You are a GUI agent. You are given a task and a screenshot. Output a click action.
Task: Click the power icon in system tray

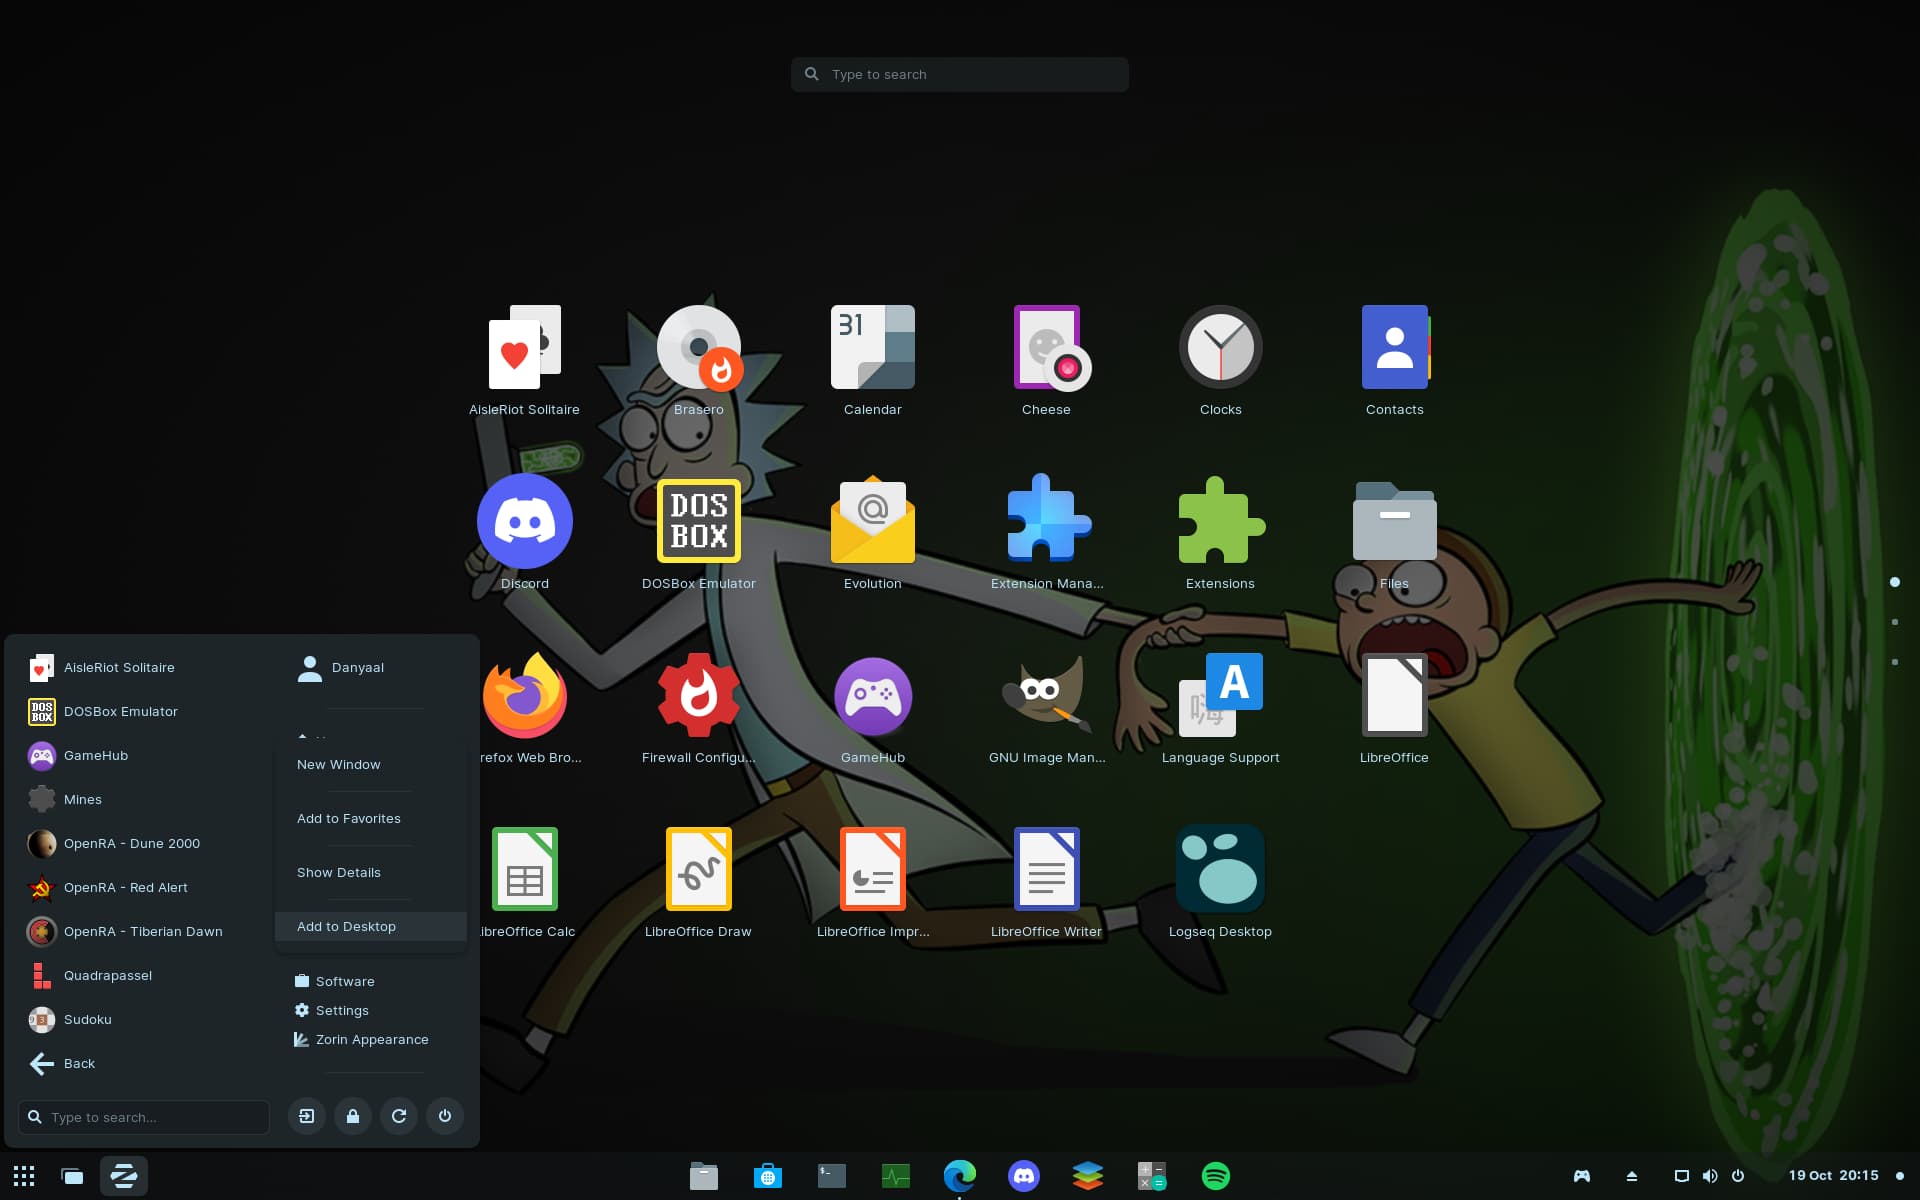click(x=1738, y=1176)
